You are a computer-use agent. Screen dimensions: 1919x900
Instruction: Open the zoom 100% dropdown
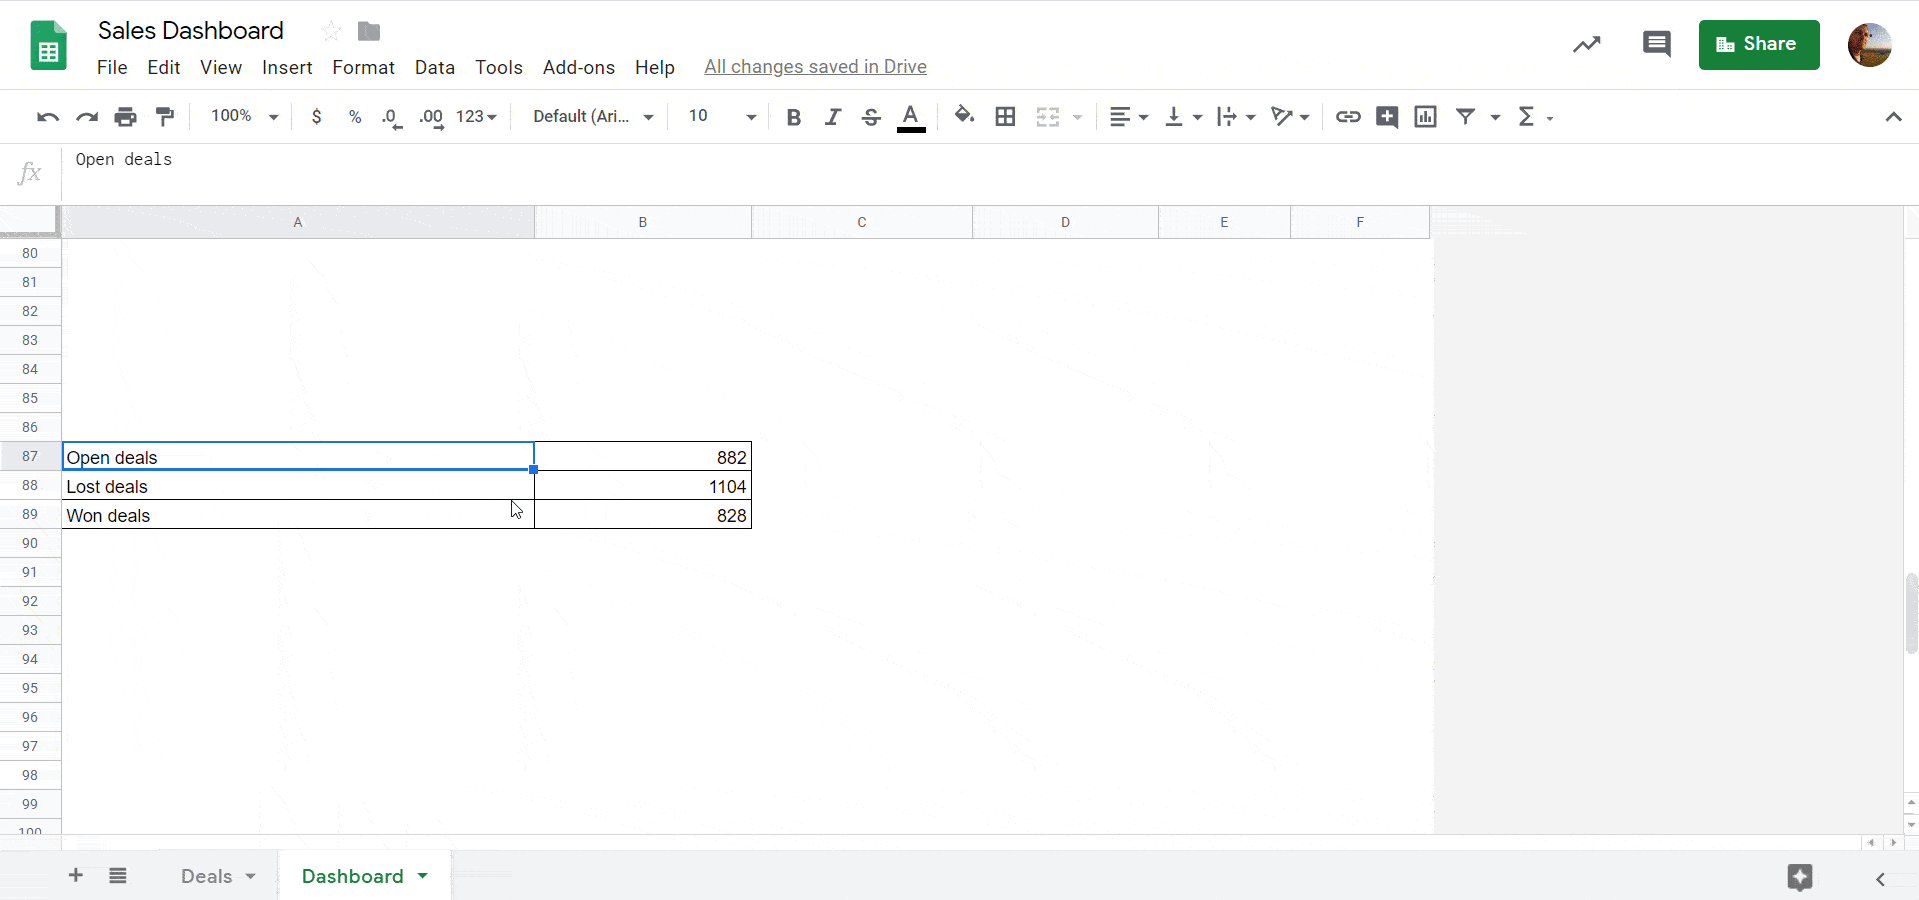[x=244, y=116]
